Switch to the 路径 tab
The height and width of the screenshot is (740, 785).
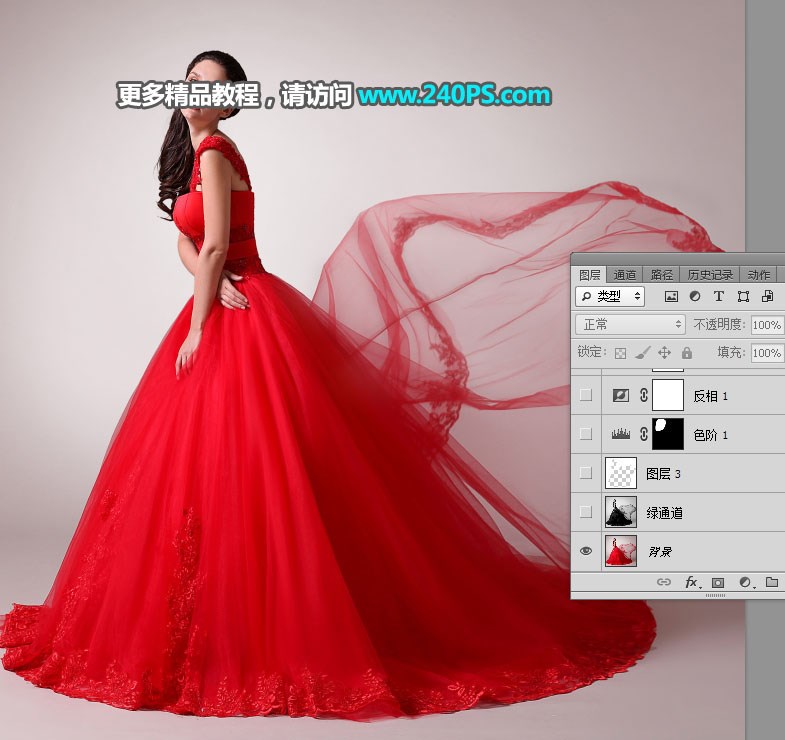(x=661, y=275)
